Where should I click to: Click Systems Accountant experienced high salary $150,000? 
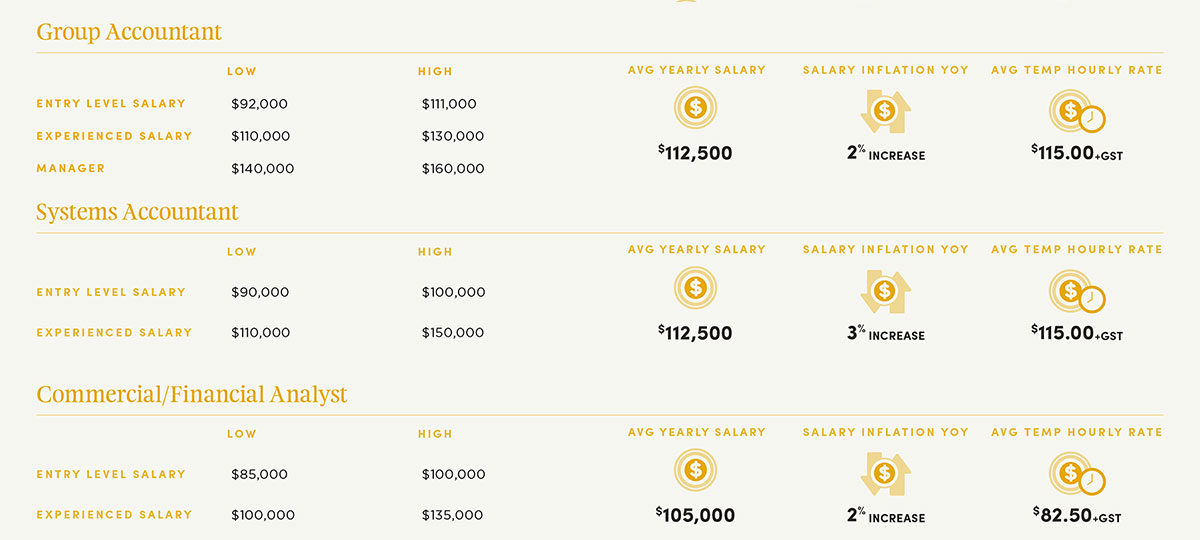[x=453, y=333]
